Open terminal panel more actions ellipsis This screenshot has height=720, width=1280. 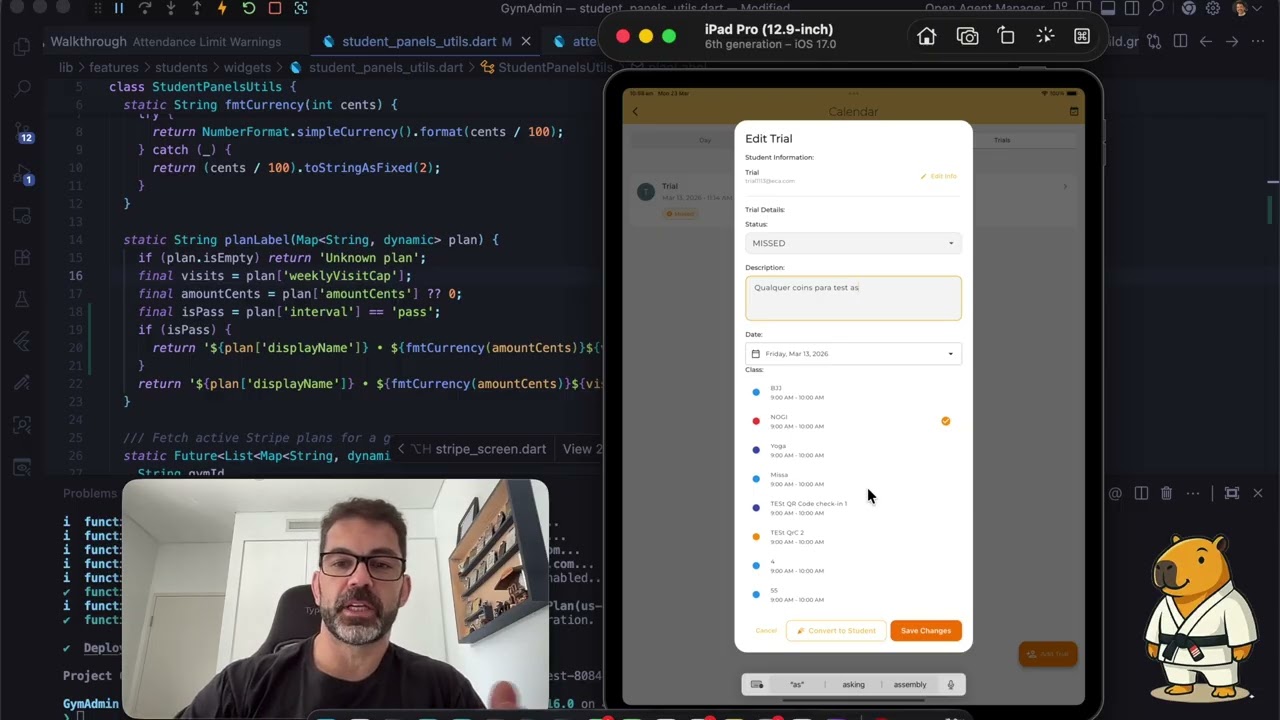[x=1193, y=493]
